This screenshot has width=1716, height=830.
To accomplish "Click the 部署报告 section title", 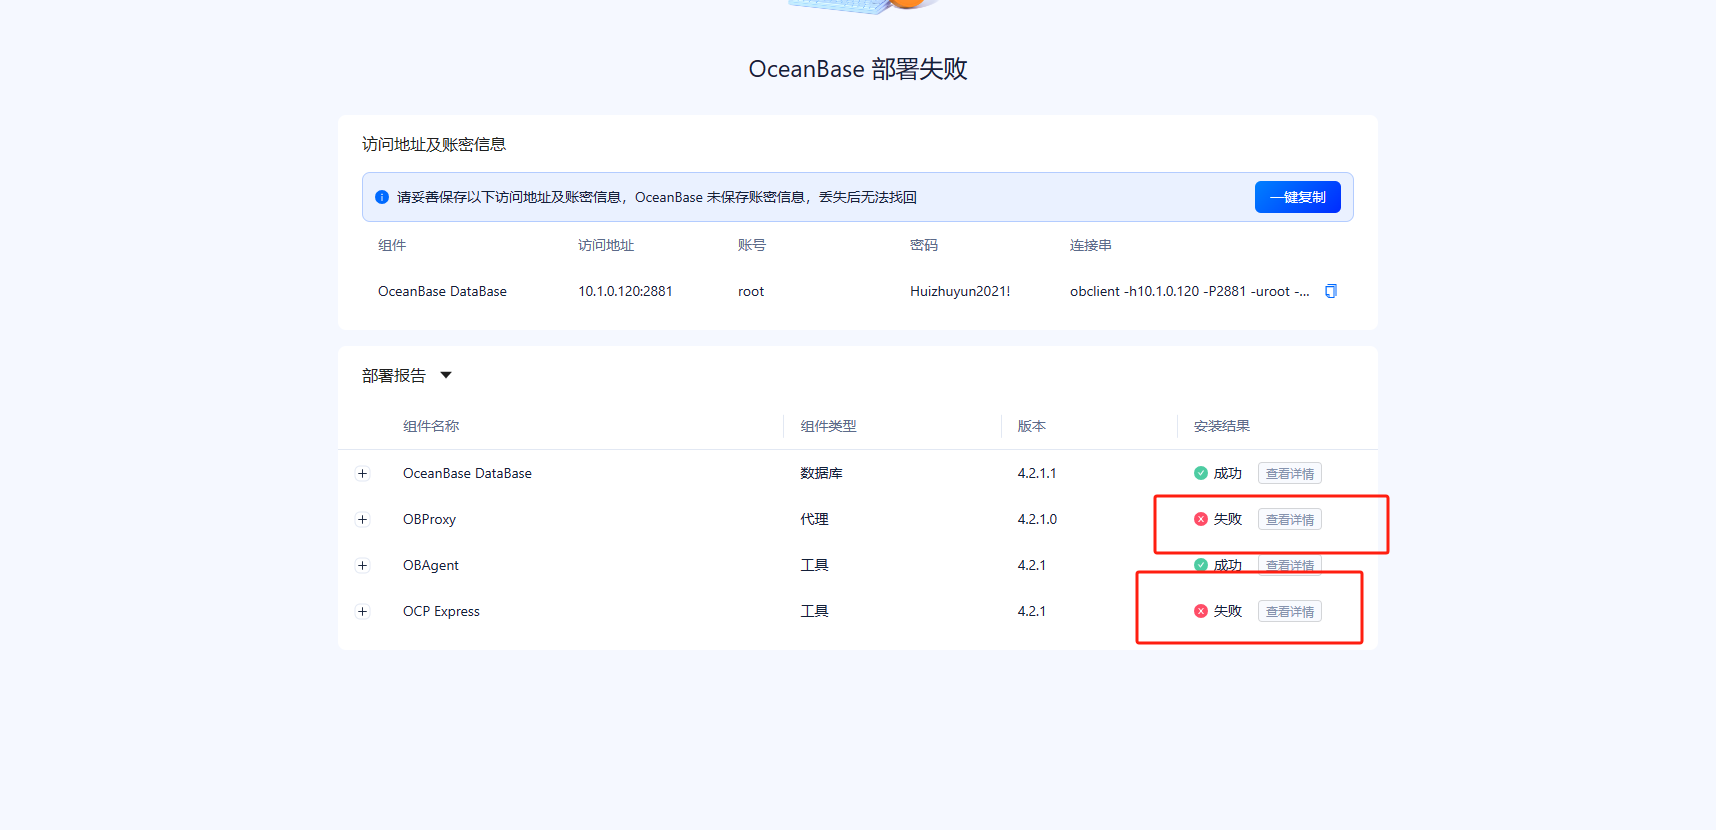I will pos(394,375).
